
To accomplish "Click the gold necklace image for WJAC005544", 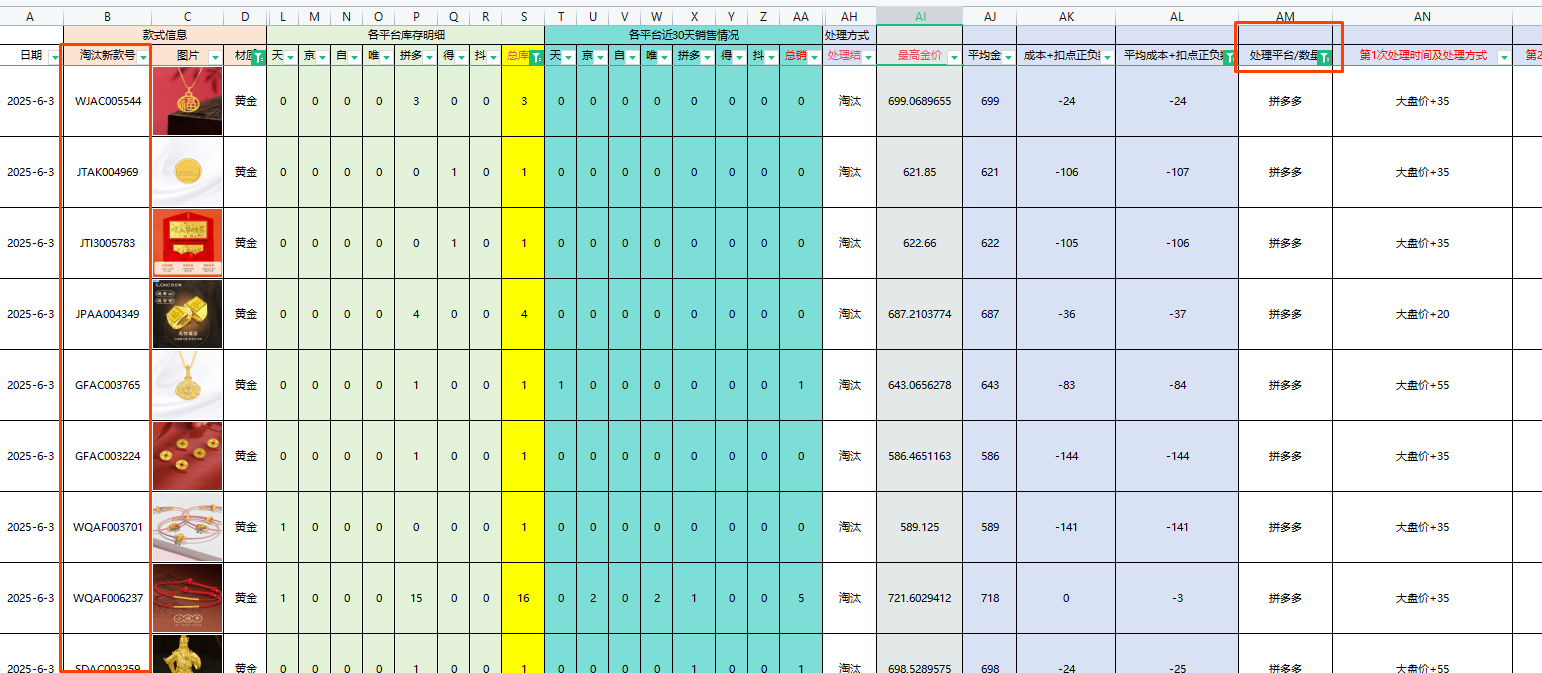I will (x=187, y=101).
